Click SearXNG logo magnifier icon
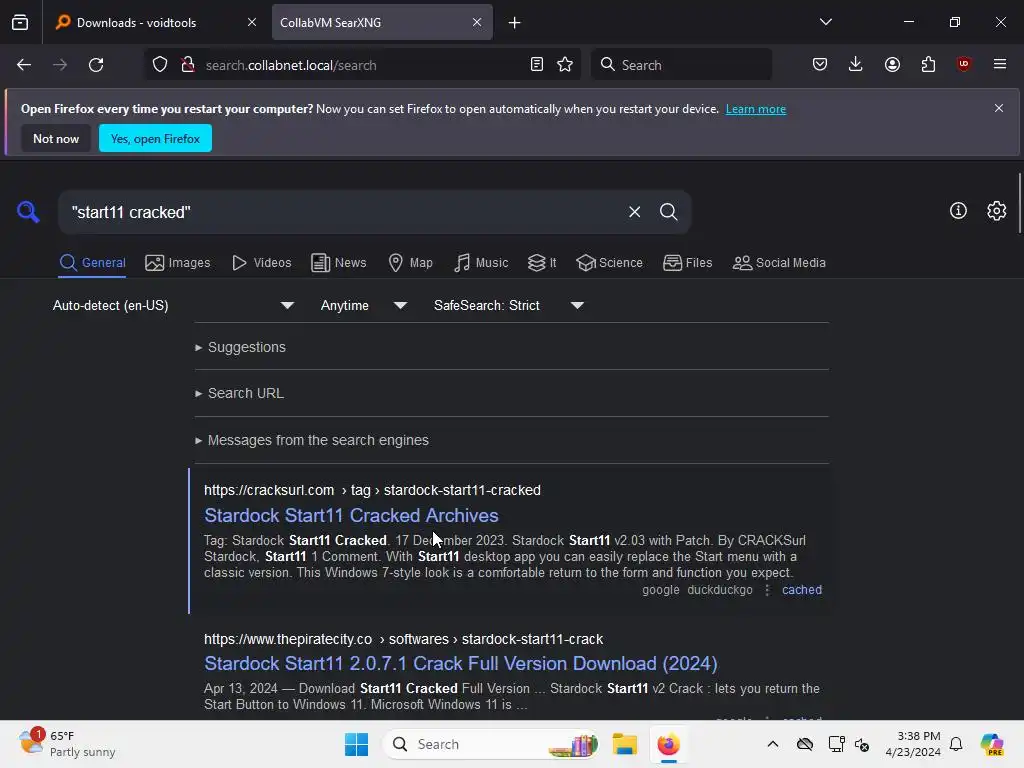 click(x=28, y=212)
